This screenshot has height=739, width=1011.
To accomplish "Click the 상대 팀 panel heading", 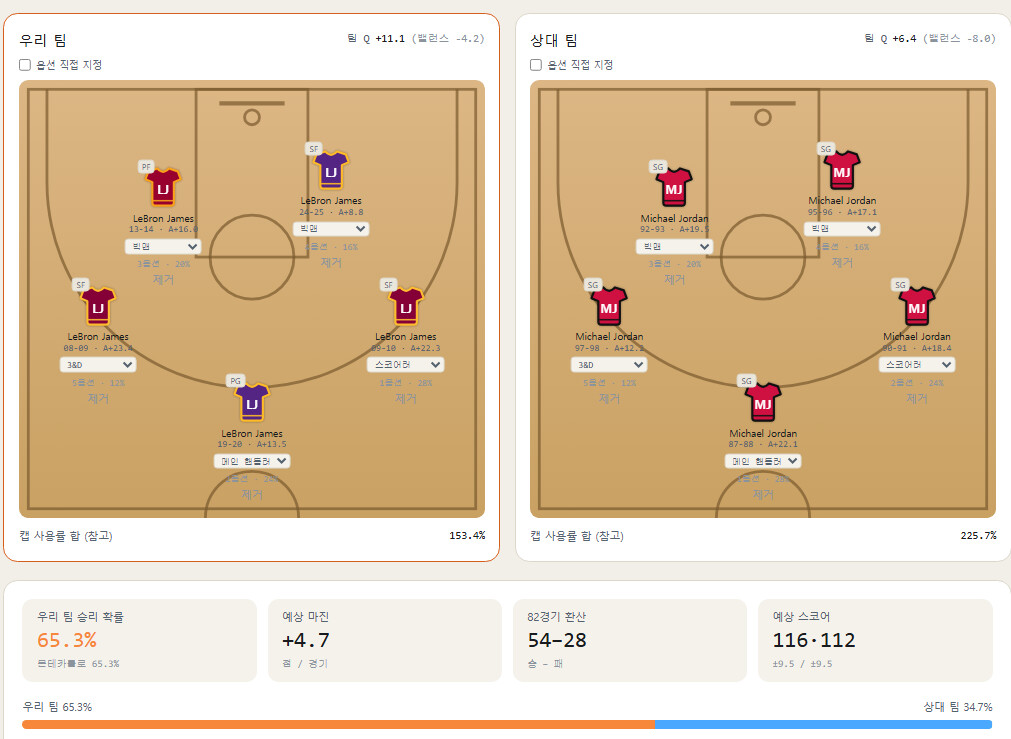I will pyautogui.click(x=554, y=40).
